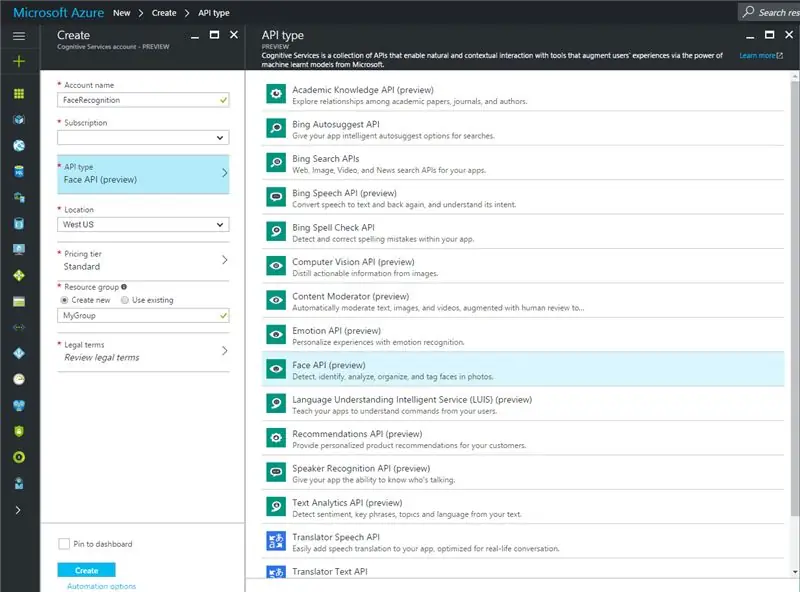The width and height of the screenshot is (800, 592).
Task: Click the Bing Search APIs icon
Action: tap(276, 163)
